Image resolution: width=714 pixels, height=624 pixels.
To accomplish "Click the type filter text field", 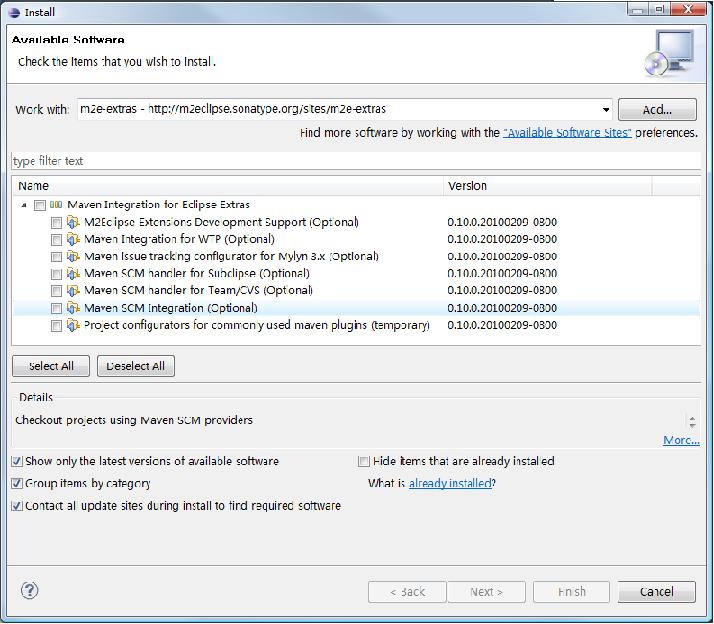I will click(355, 161).
